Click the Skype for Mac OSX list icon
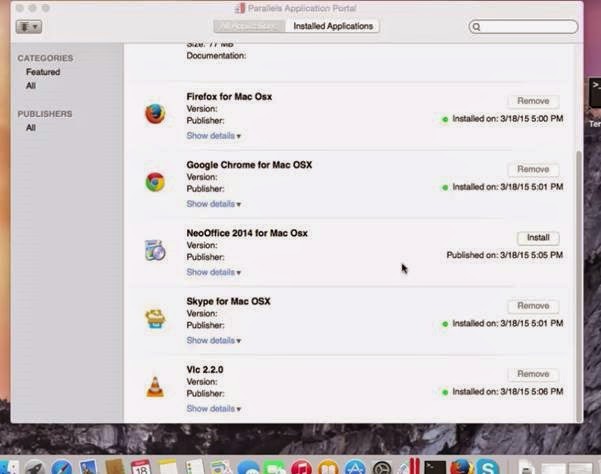Viewport: 601px width, 474px height. (155, 318)
